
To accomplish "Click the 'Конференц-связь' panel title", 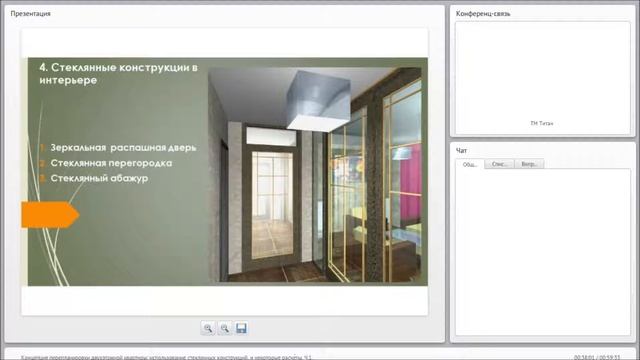I will 483,13.
